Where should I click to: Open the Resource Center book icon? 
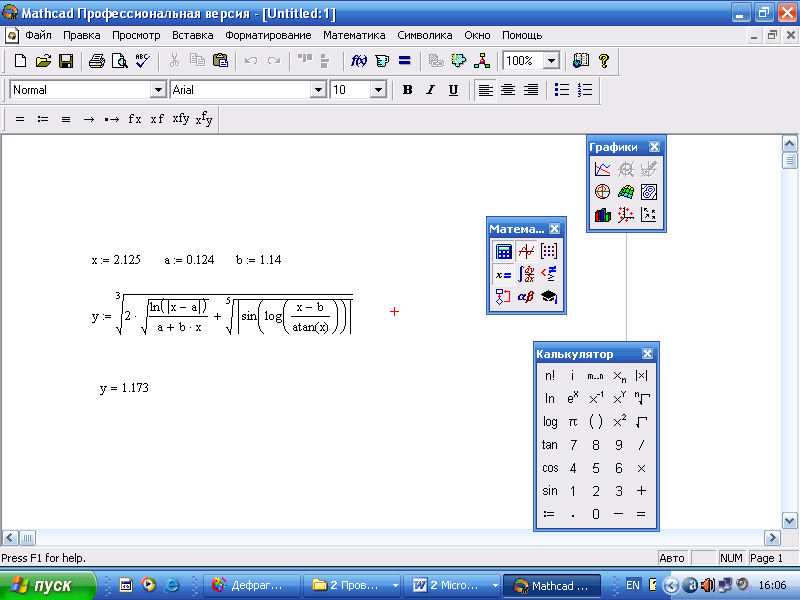pos(581,61)
